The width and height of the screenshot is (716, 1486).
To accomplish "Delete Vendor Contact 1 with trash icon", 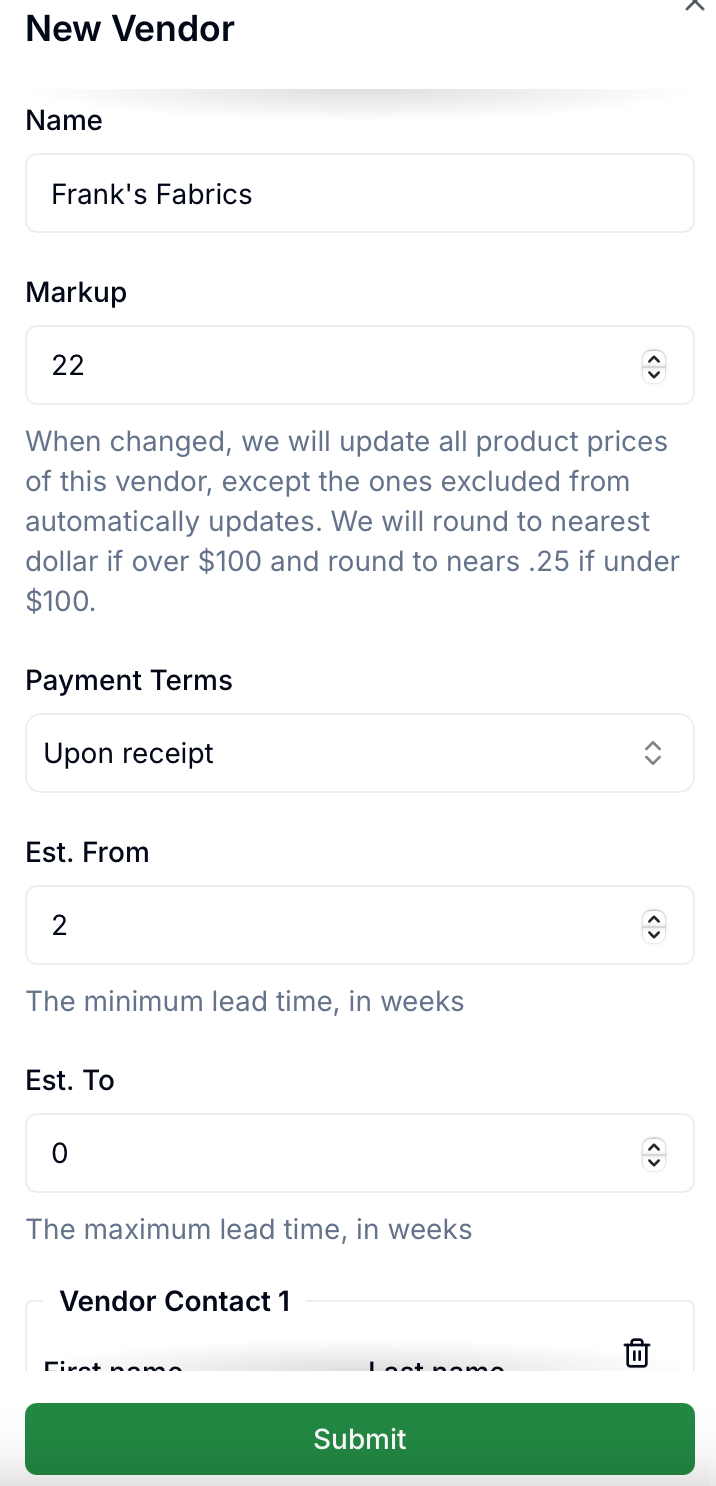I will tap(637, 1353).
